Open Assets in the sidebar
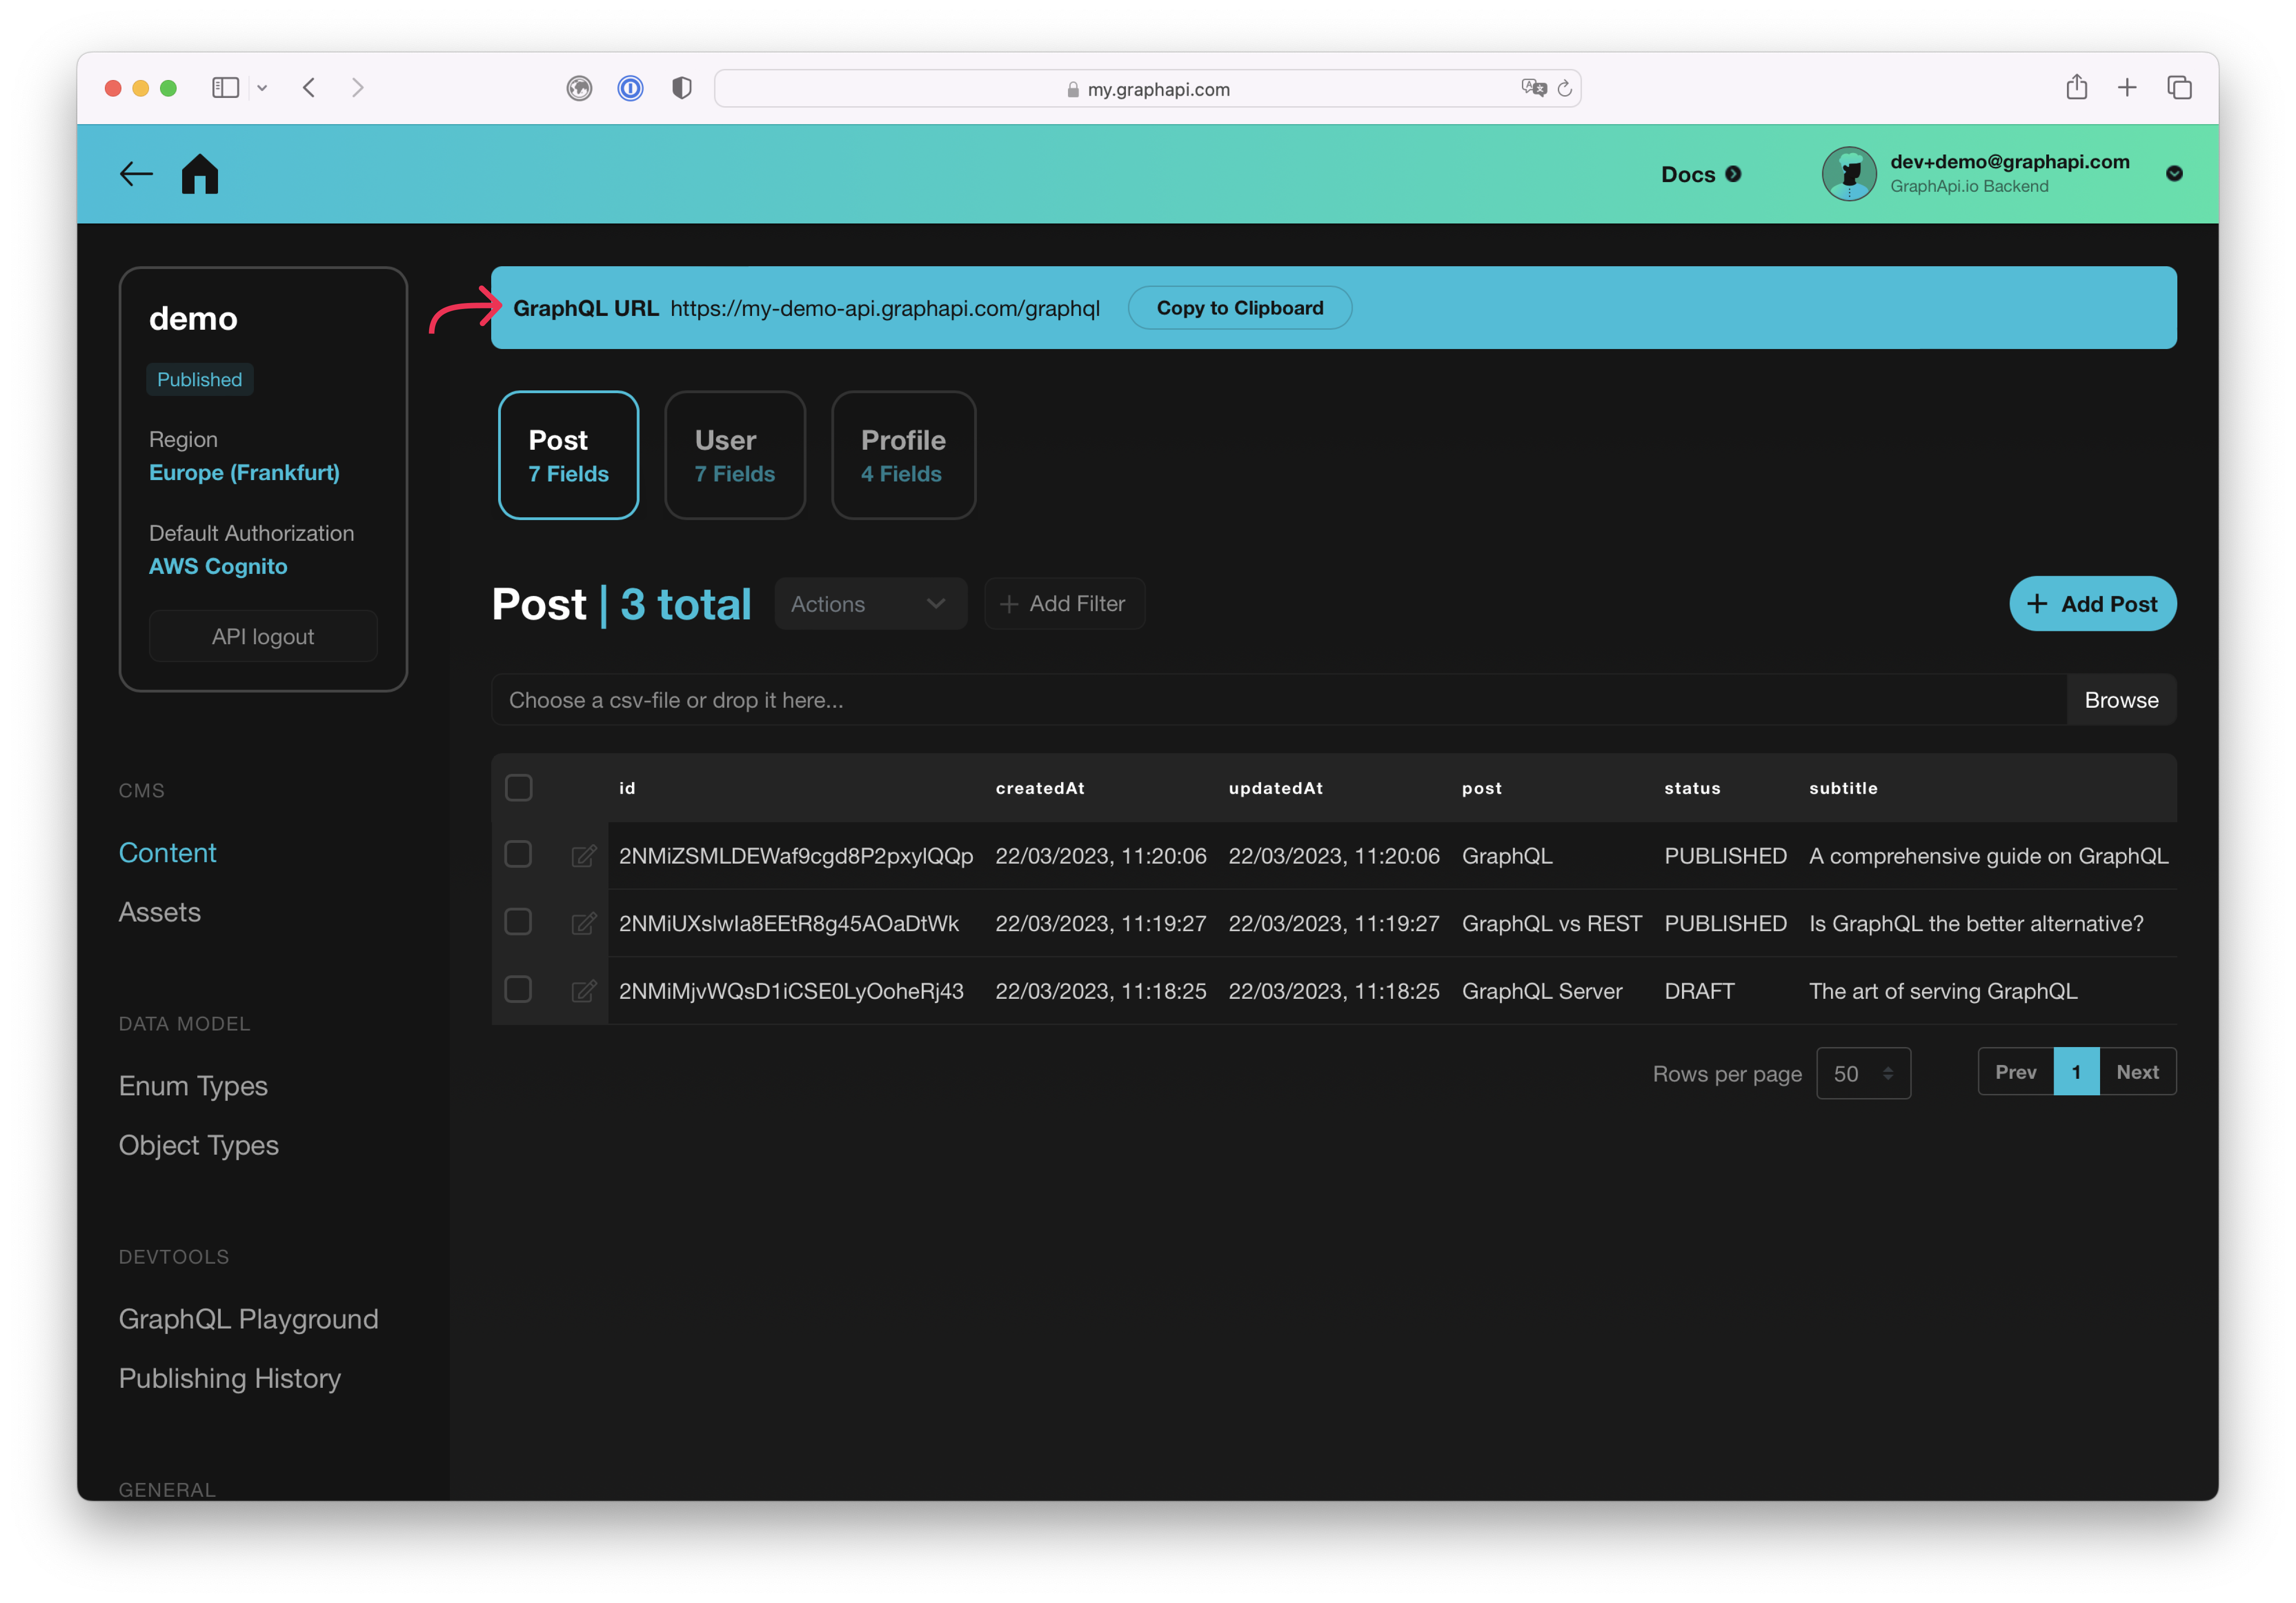The width and height of the screenshot is (2296, 1603). pyautogui.click(x=159, y=912)
